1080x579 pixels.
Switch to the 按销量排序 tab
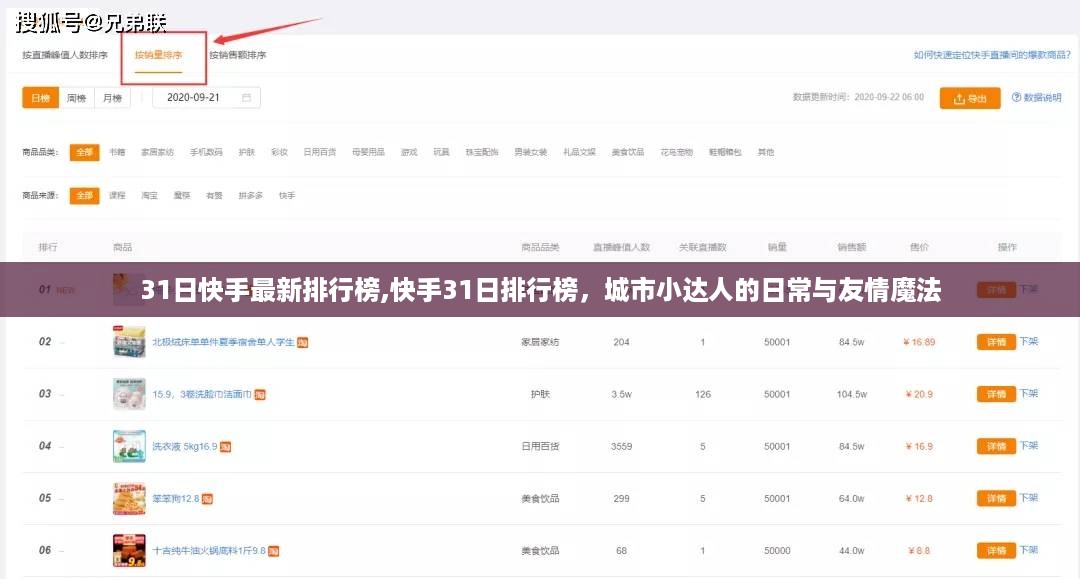(159, 55)
